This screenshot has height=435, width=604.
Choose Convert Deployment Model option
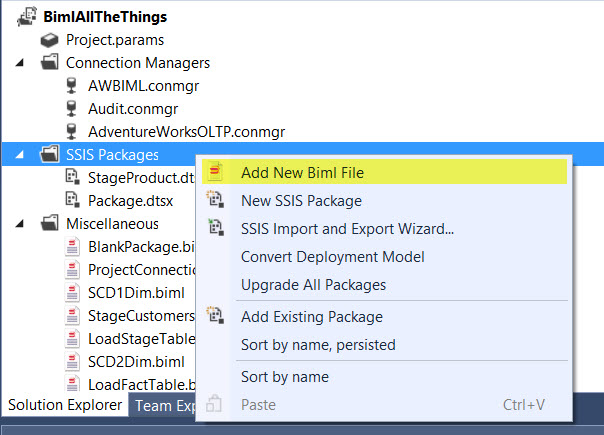click(333, 257)
